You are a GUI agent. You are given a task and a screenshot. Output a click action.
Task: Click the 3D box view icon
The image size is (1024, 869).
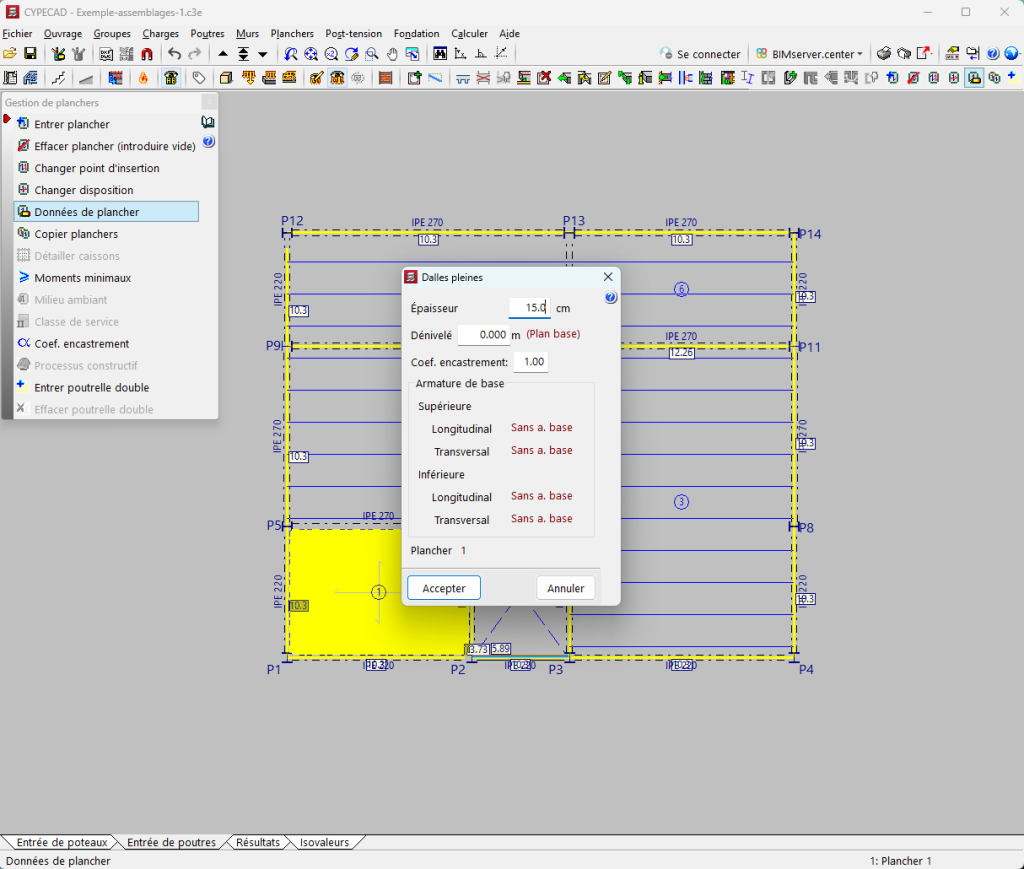(226, 78)
